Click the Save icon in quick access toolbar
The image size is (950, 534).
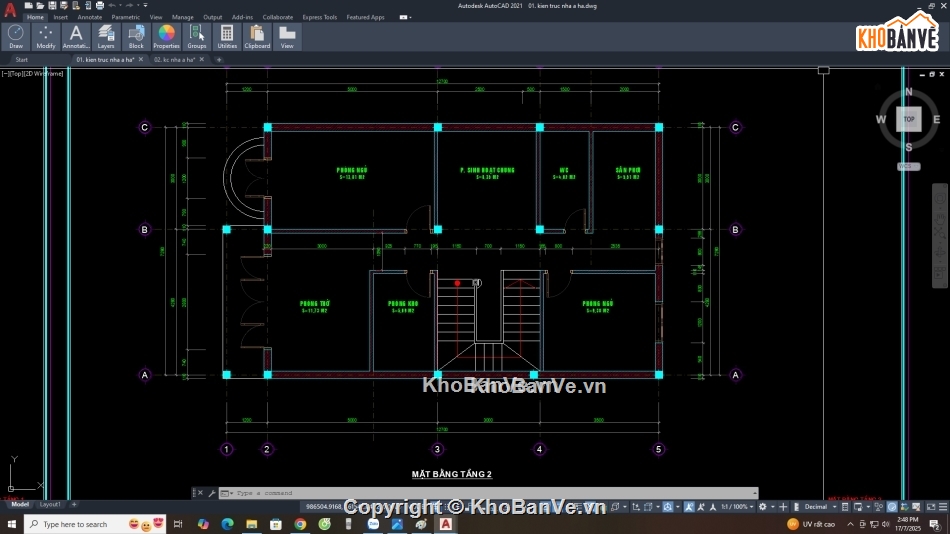point(52,5)
